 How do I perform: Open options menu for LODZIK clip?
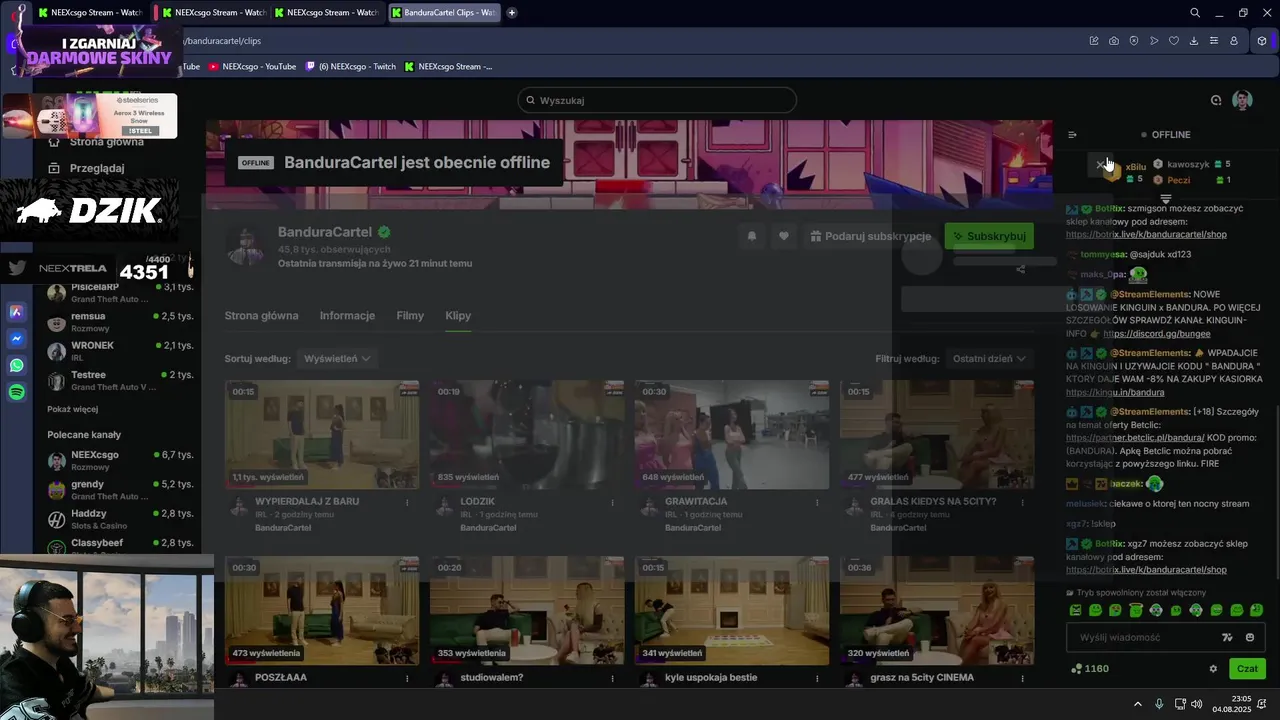(612, 502)
